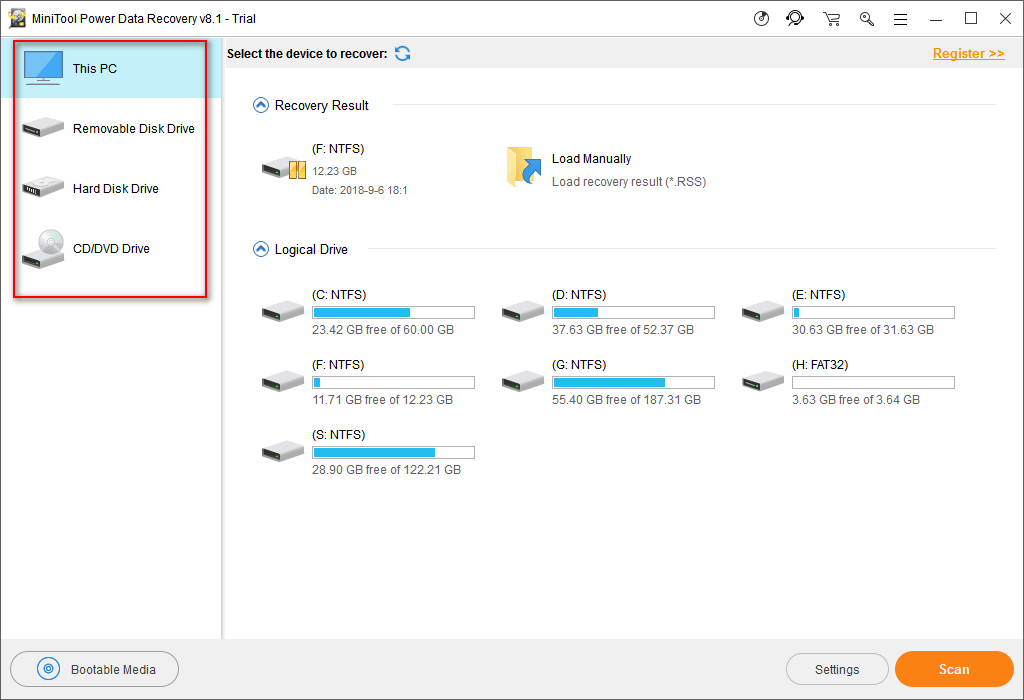The image size is (1024, 700).
Task: Click the Load Manually folder icon
Action: (x=524, y=167)
